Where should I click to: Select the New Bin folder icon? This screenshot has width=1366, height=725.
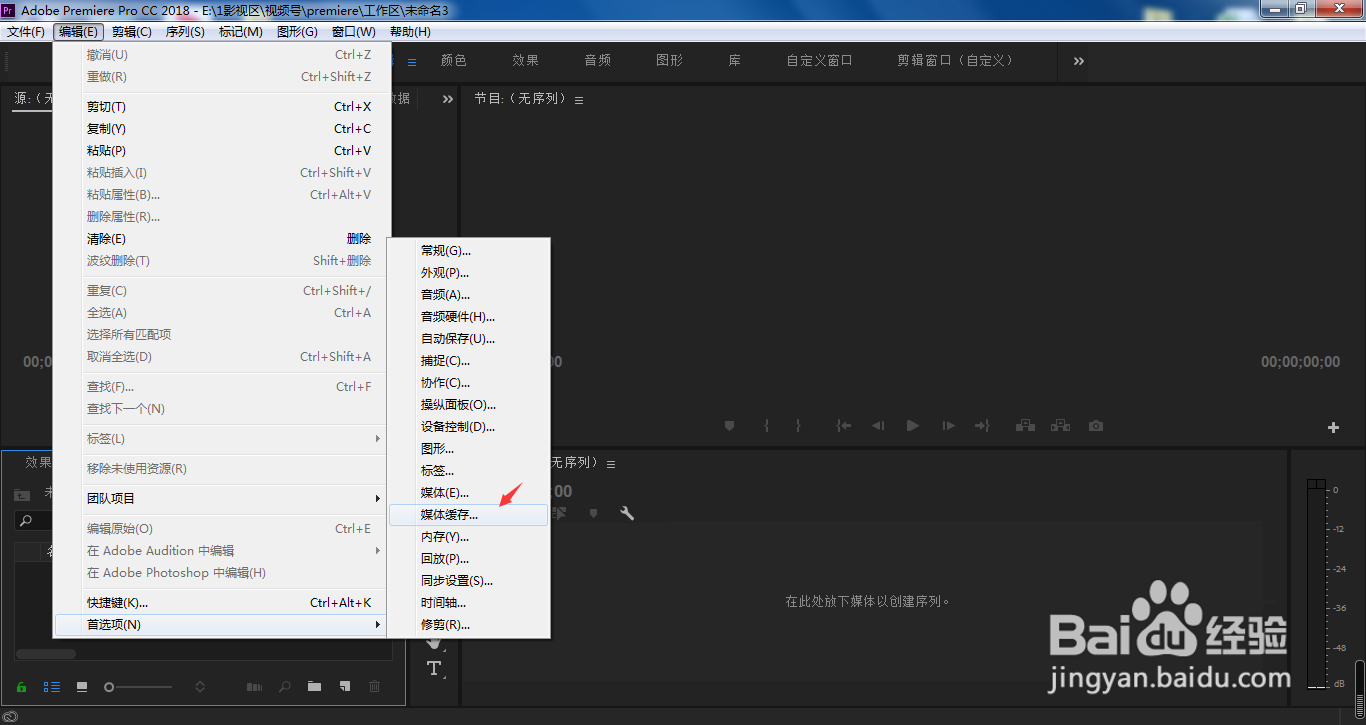pyautogui.click(x=314, y=687)
